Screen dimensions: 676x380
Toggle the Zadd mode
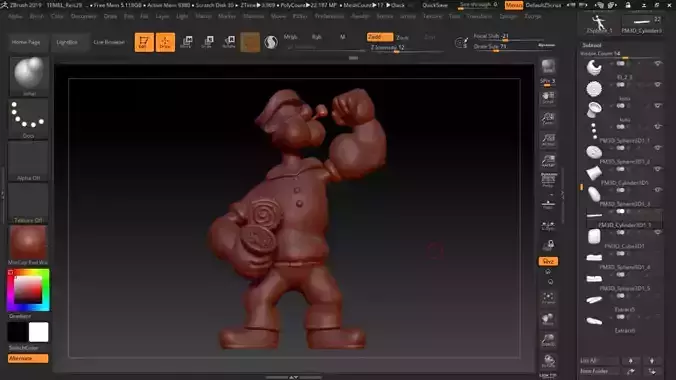click(380, 37)
